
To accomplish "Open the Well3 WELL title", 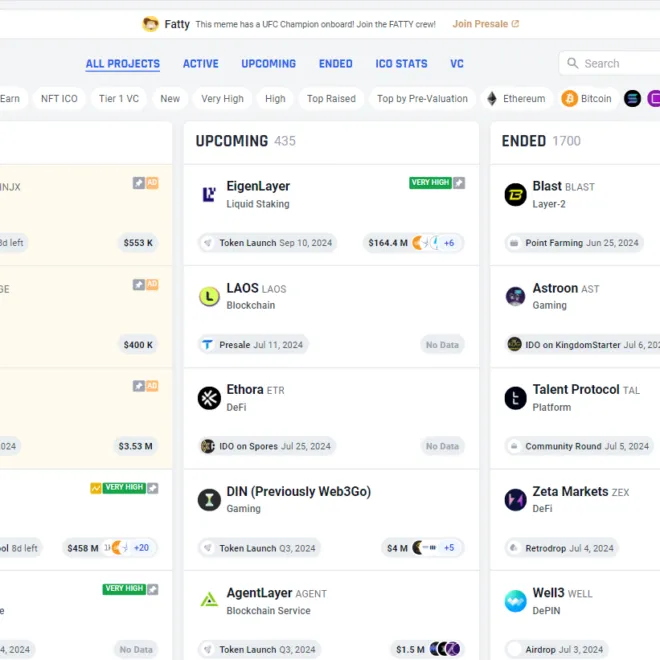I will (562, 593).
